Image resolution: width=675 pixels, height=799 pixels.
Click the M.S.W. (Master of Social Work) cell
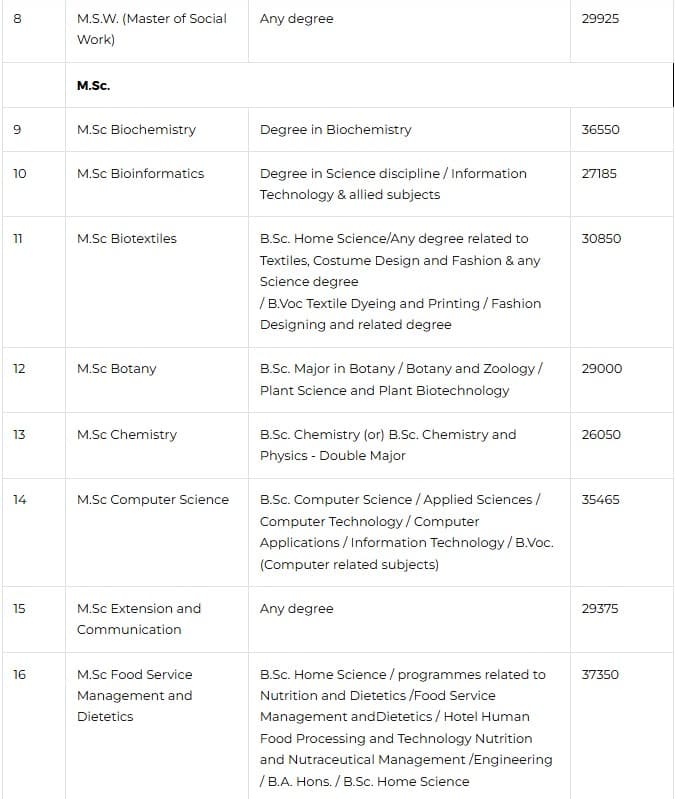(152, 29)
